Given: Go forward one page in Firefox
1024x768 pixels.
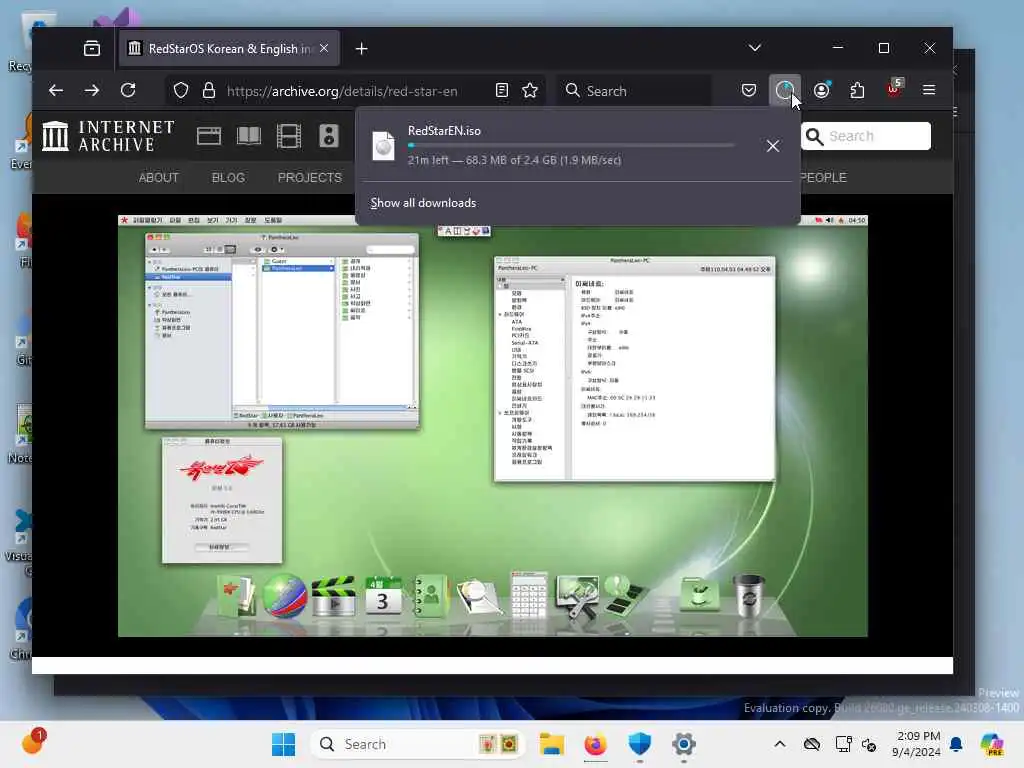Looking at the screenshot, I should click(x=92, y=90).
